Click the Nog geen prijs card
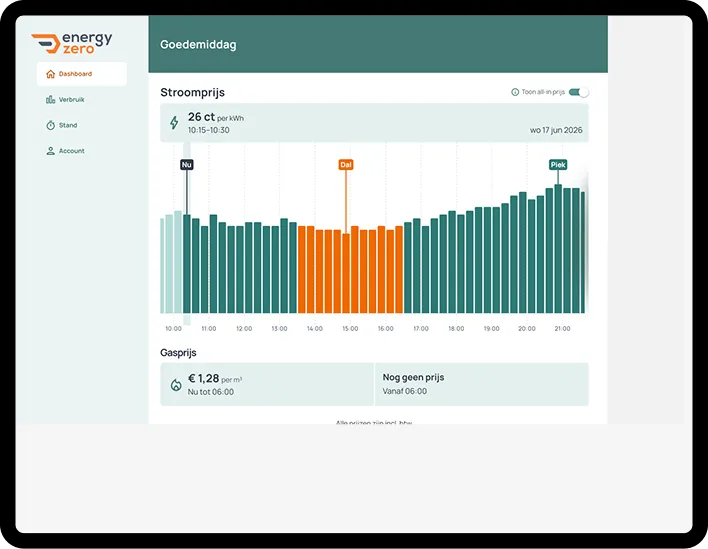This screenshot has width=708, height=549. (x=482, y=384)
